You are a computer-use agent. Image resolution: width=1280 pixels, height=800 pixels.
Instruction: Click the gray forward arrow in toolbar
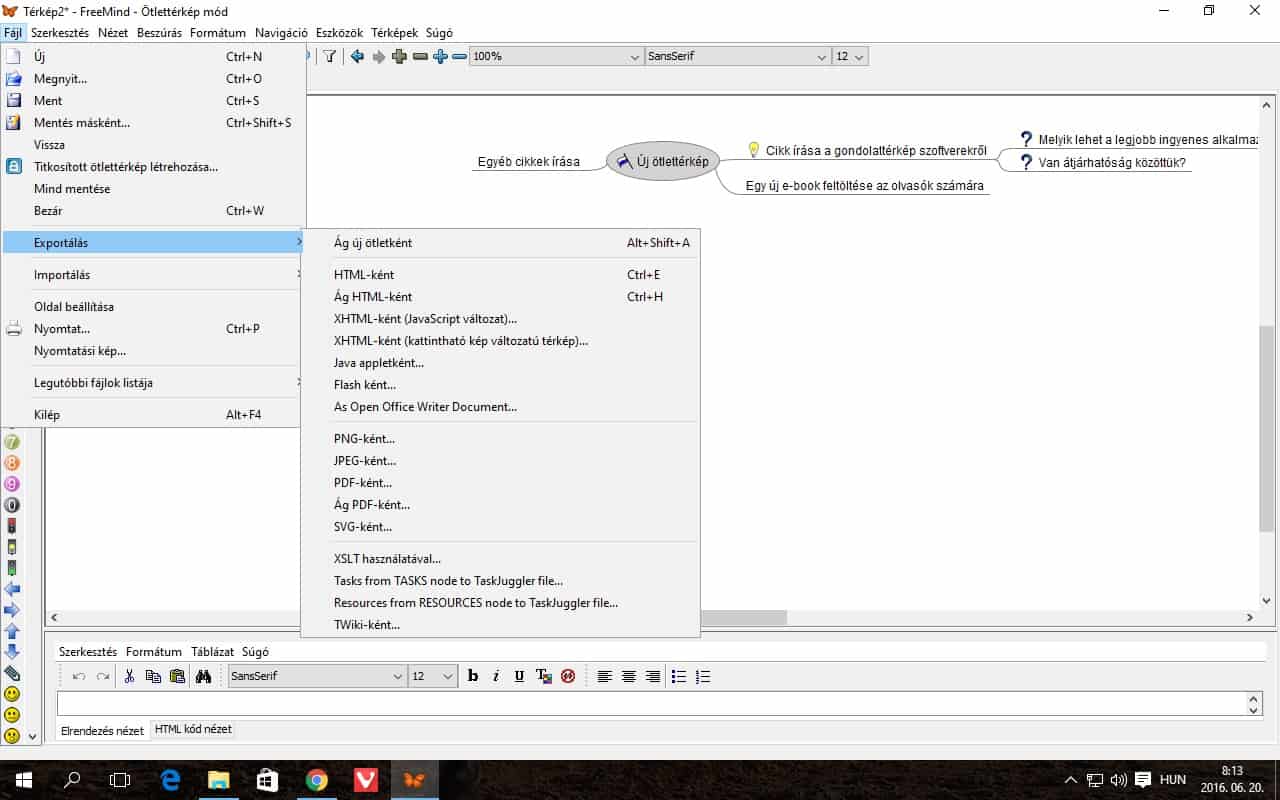point(379,57)
